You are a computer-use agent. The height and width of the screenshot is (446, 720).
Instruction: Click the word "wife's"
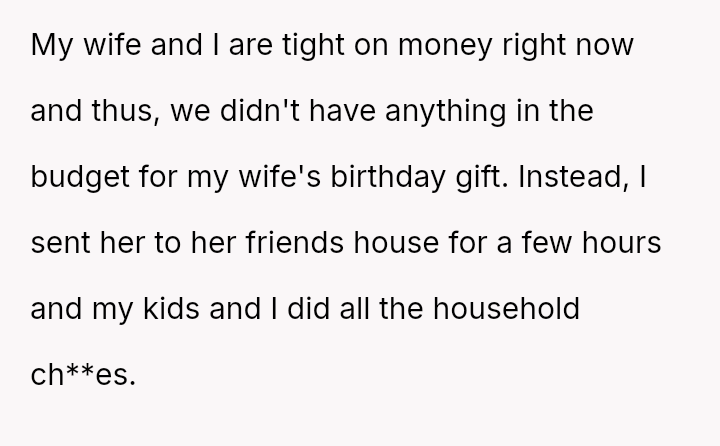pos(298,178)
